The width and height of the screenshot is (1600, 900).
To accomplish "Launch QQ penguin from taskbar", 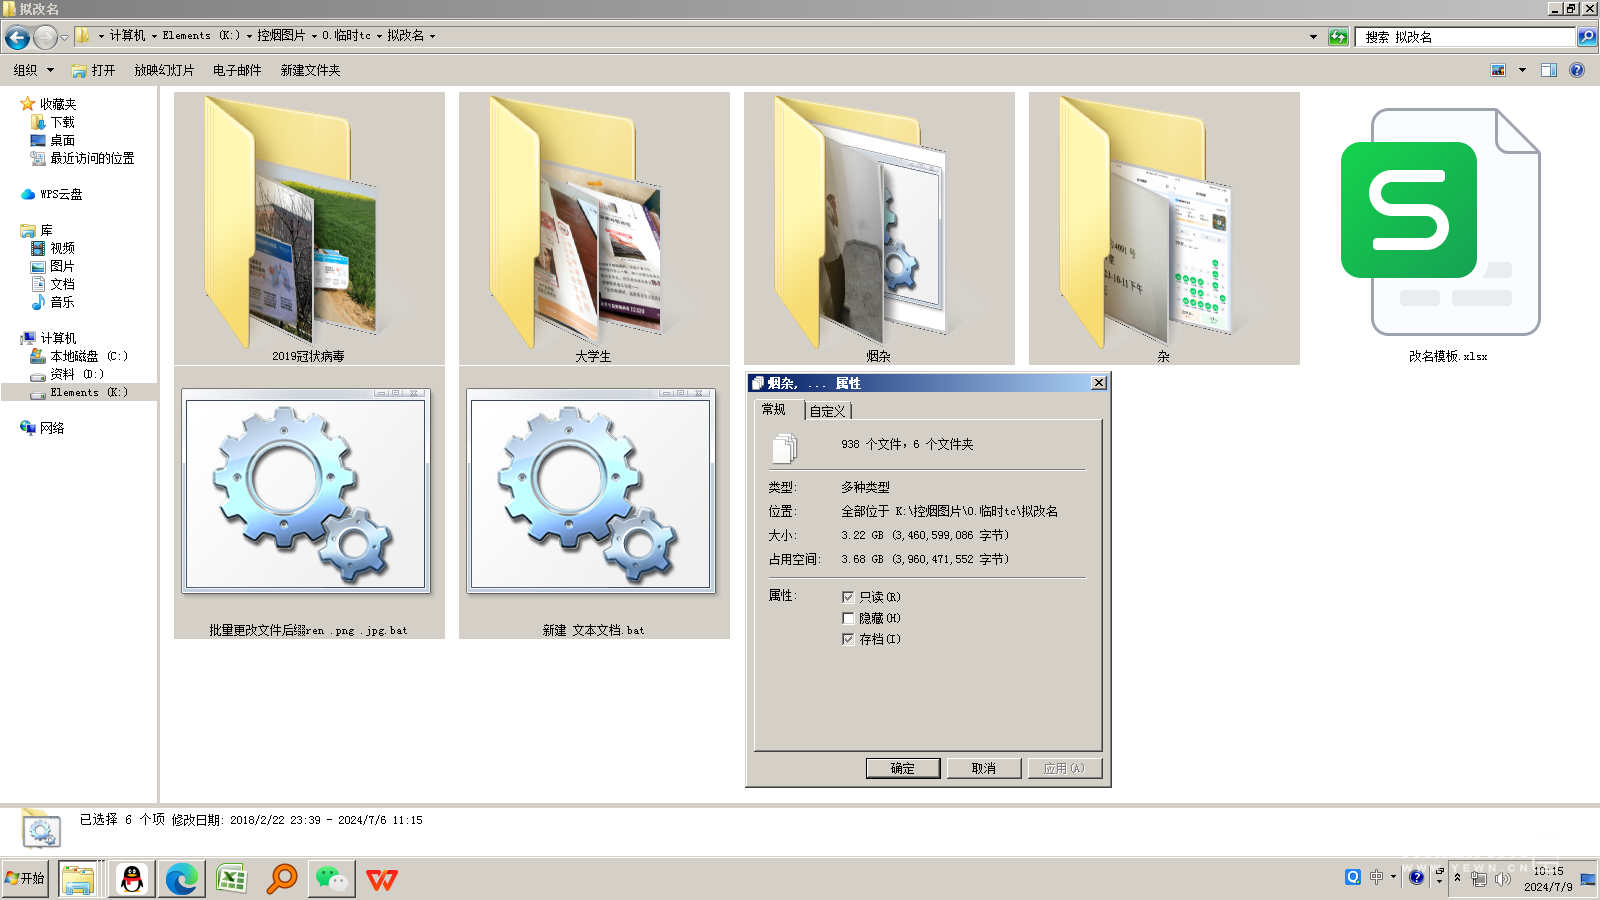I will tap(131, 879).
